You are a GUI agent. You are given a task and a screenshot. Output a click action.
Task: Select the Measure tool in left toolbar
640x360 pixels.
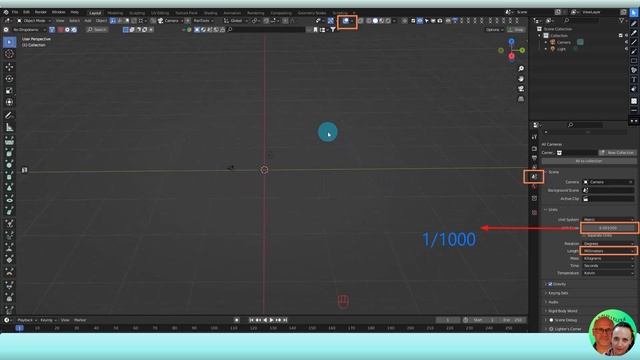point(9,127)
